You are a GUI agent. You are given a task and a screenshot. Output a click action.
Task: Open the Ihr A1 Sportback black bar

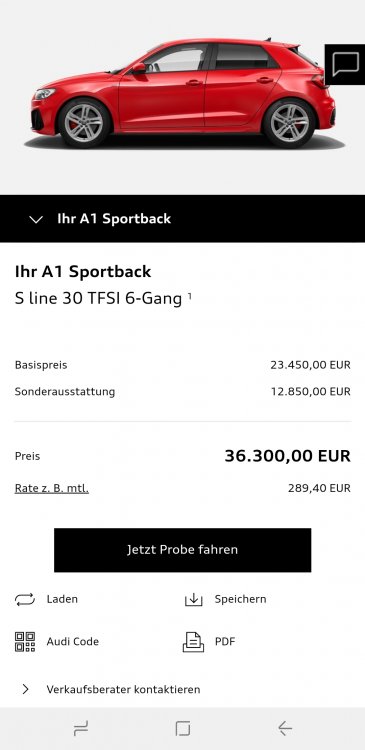tap(182, 219)
